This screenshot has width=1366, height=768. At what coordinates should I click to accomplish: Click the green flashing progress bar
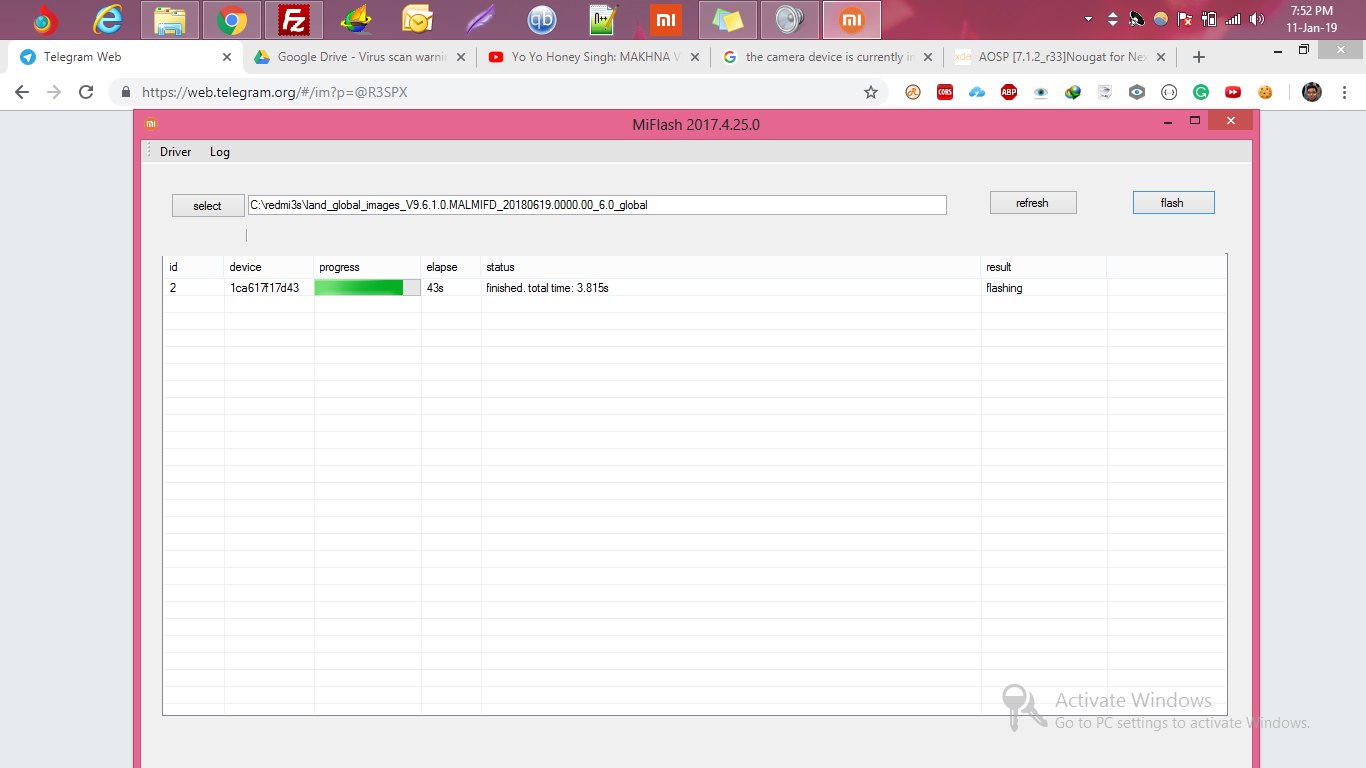(367, 288)
